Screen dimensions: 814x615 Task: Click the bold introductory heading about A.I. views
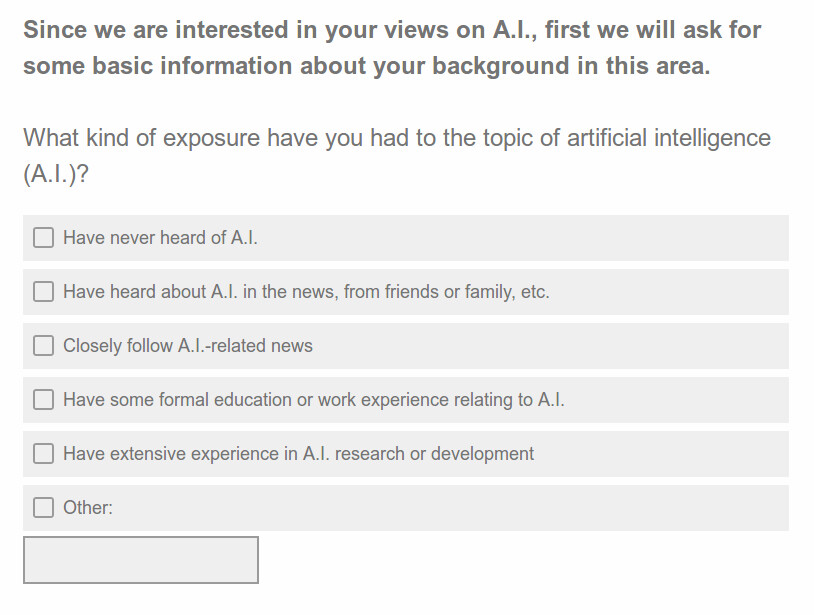(392, 48)
